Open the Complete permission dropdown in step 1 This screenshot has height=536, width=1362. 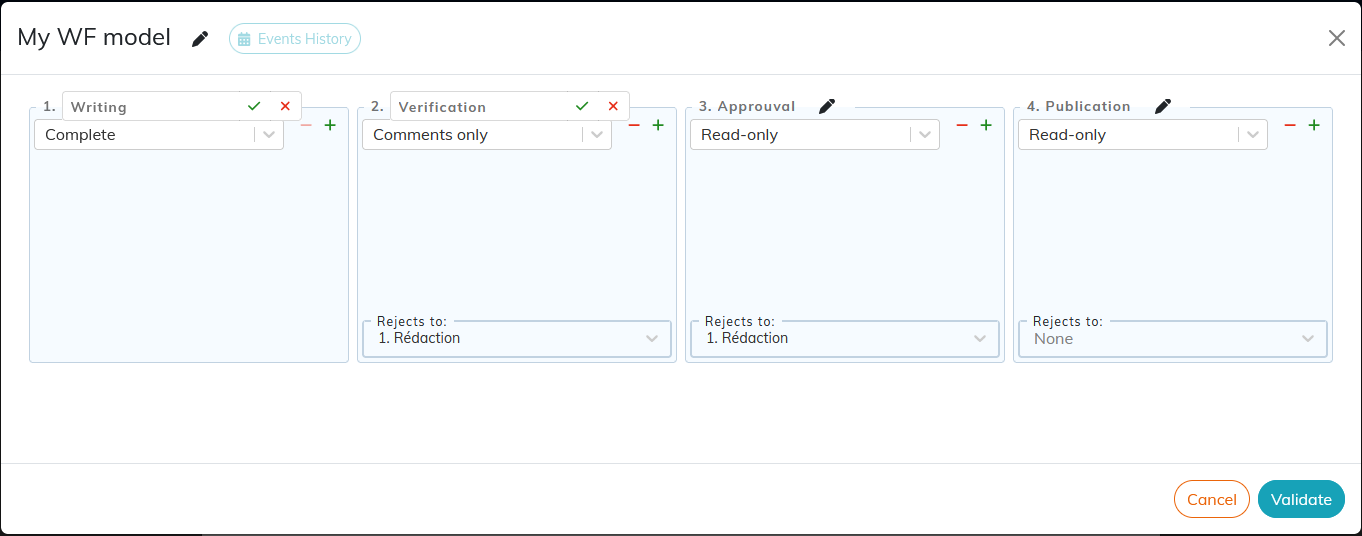(x=159, y=135)
